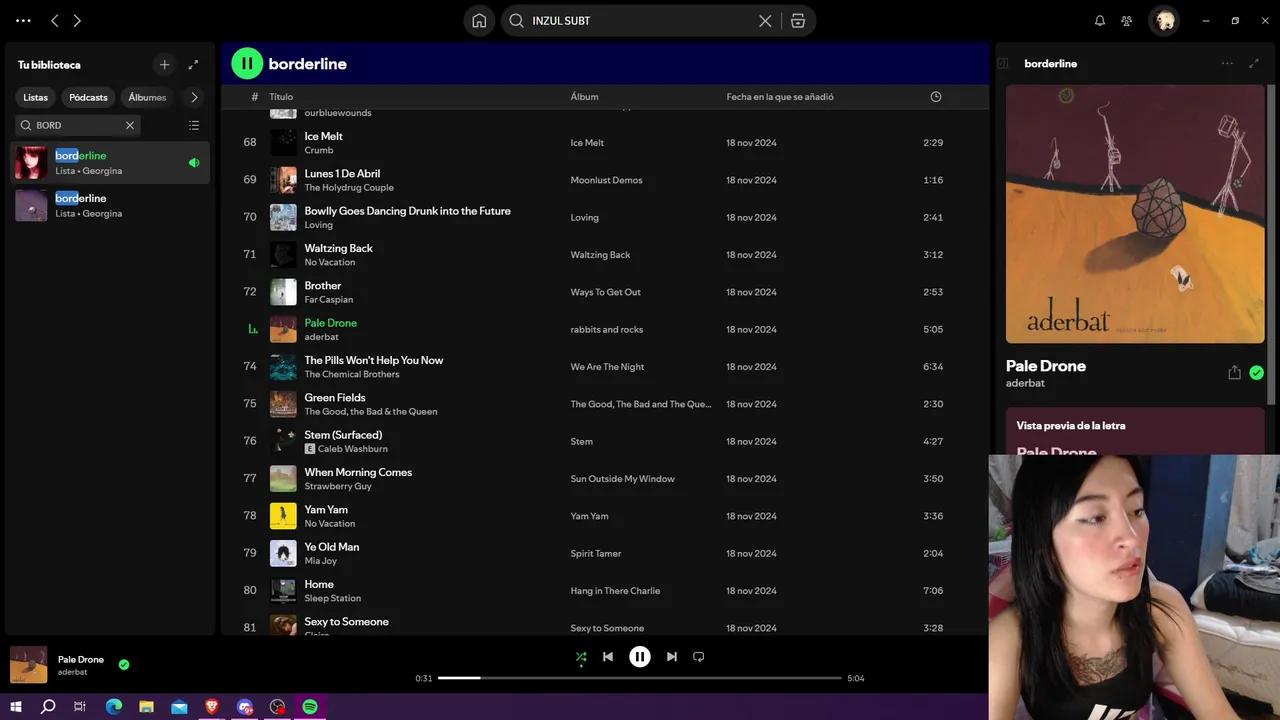Skip to the next track
The height and width of the screenshot is (720, 1280).
(672, 657)
